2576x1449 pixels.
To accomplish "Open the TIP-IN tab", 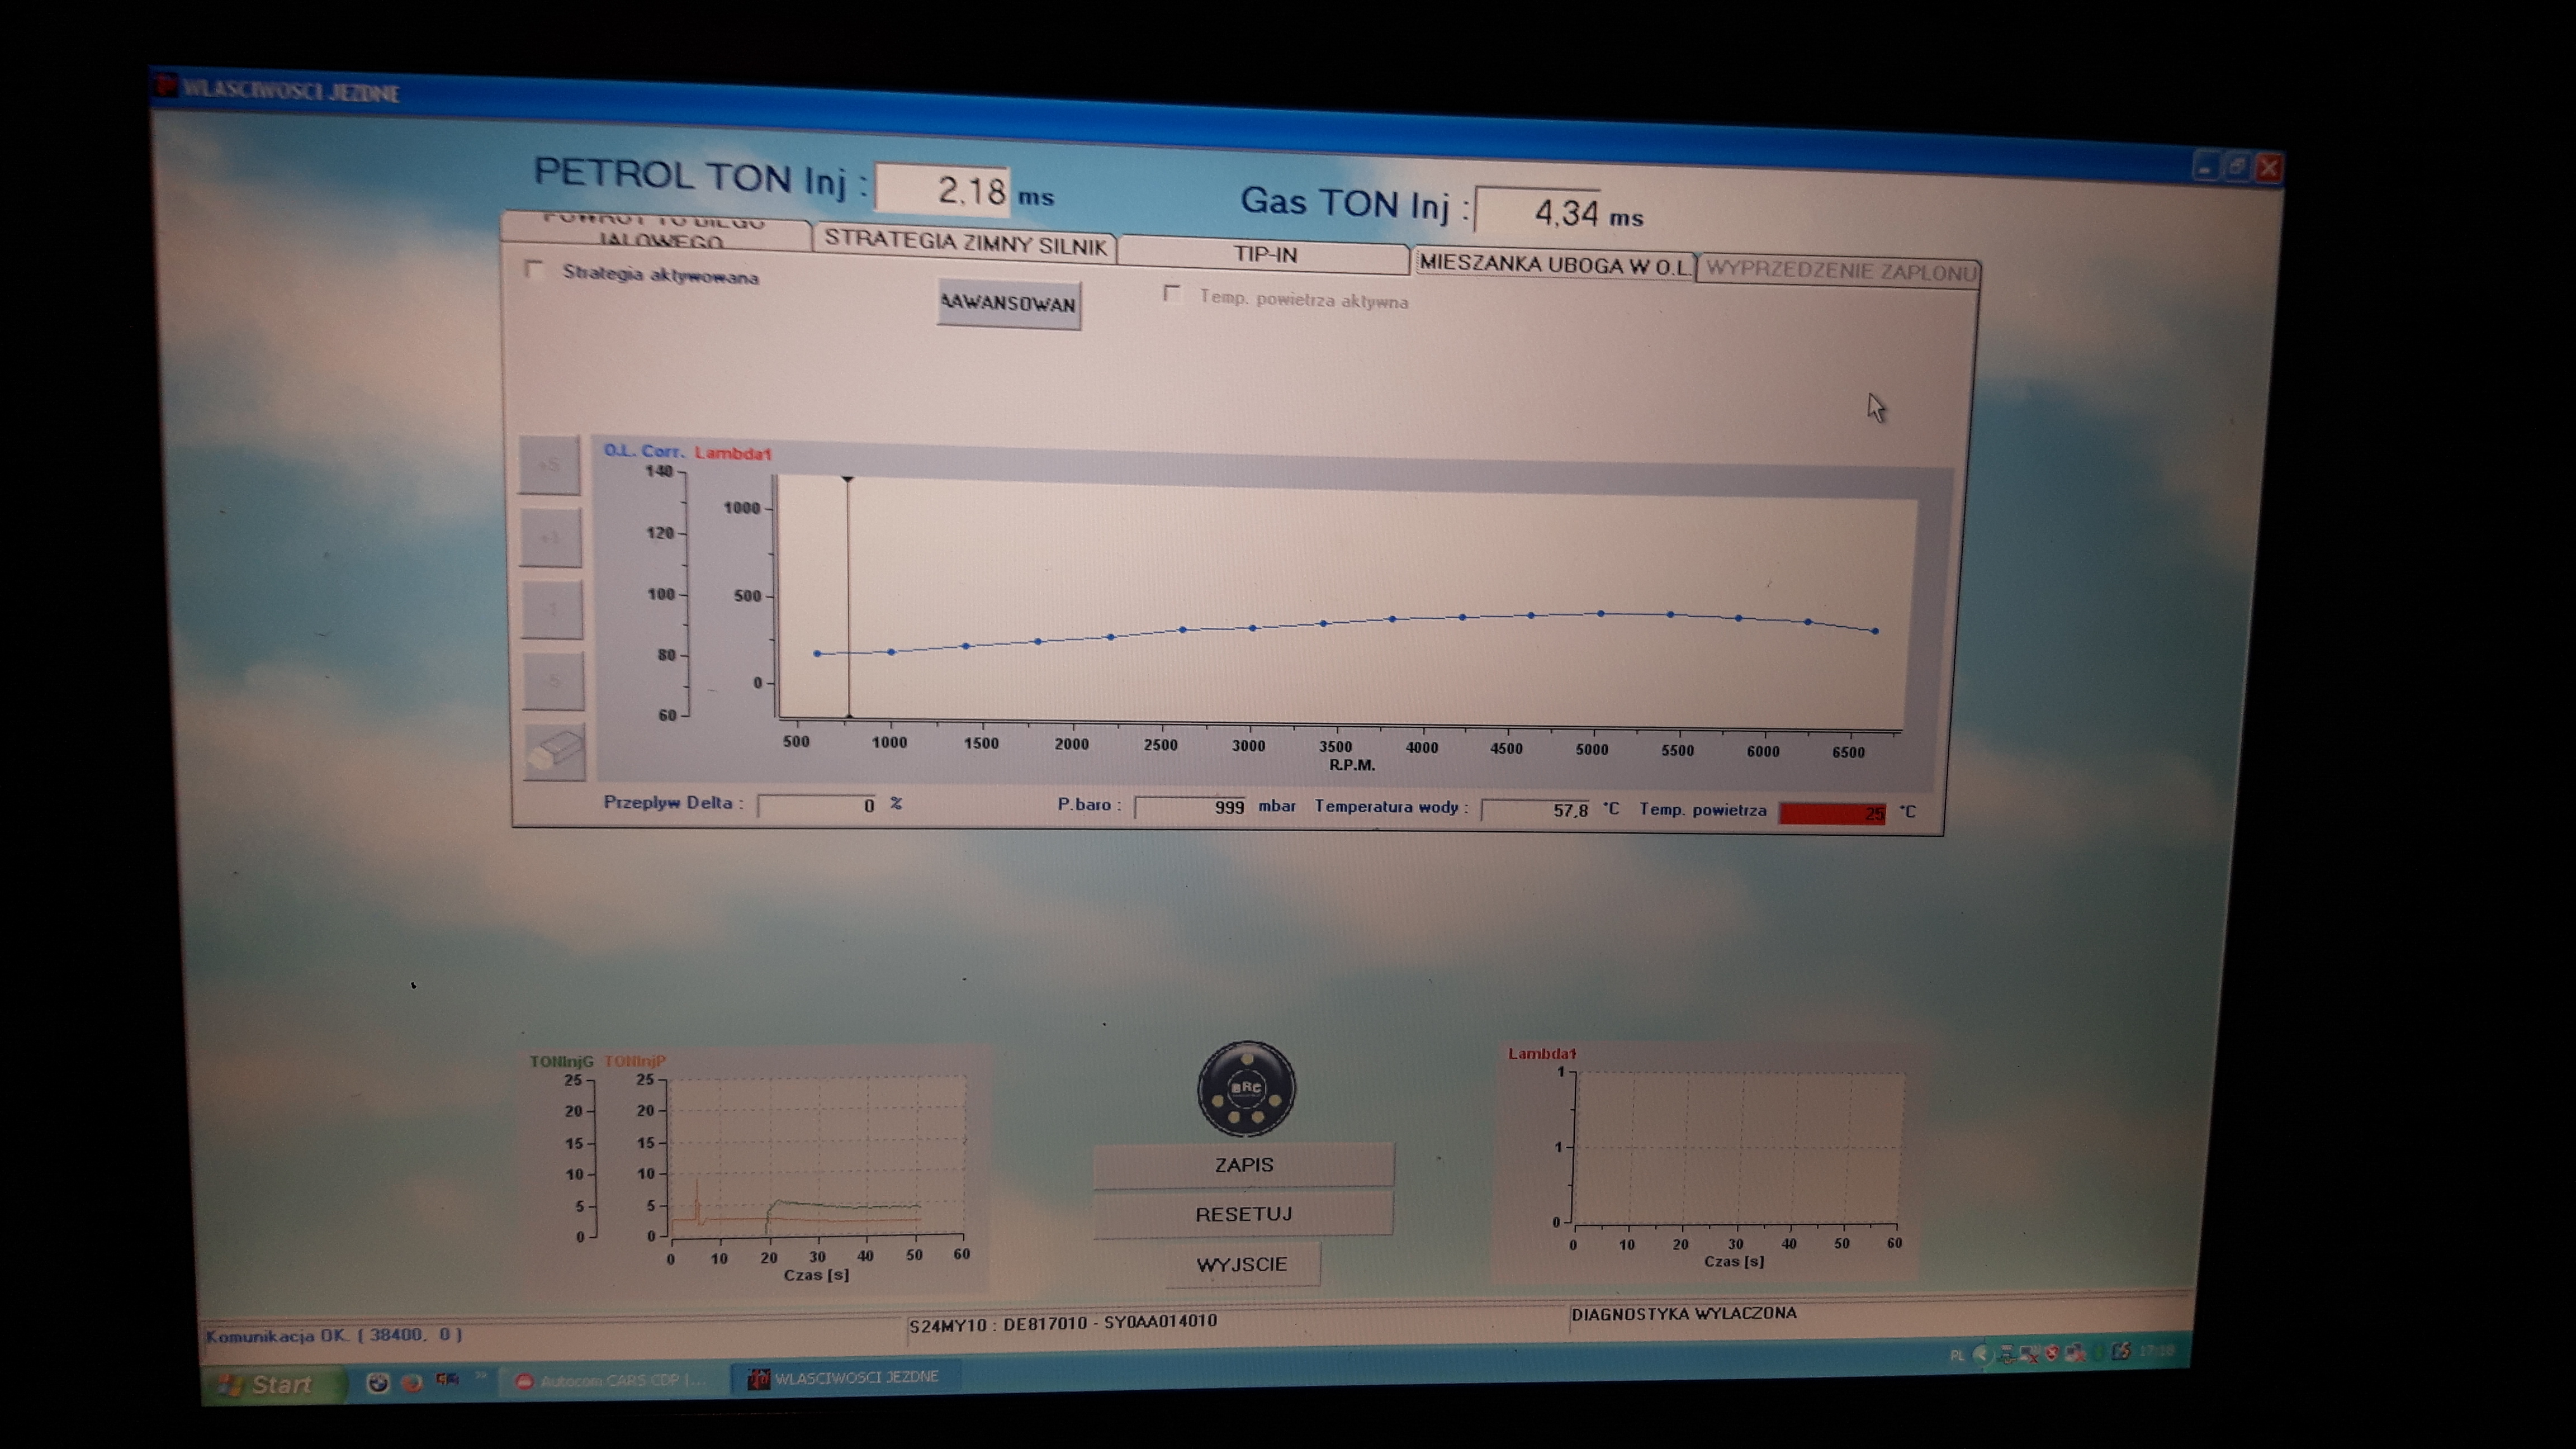I will 1265,254.
